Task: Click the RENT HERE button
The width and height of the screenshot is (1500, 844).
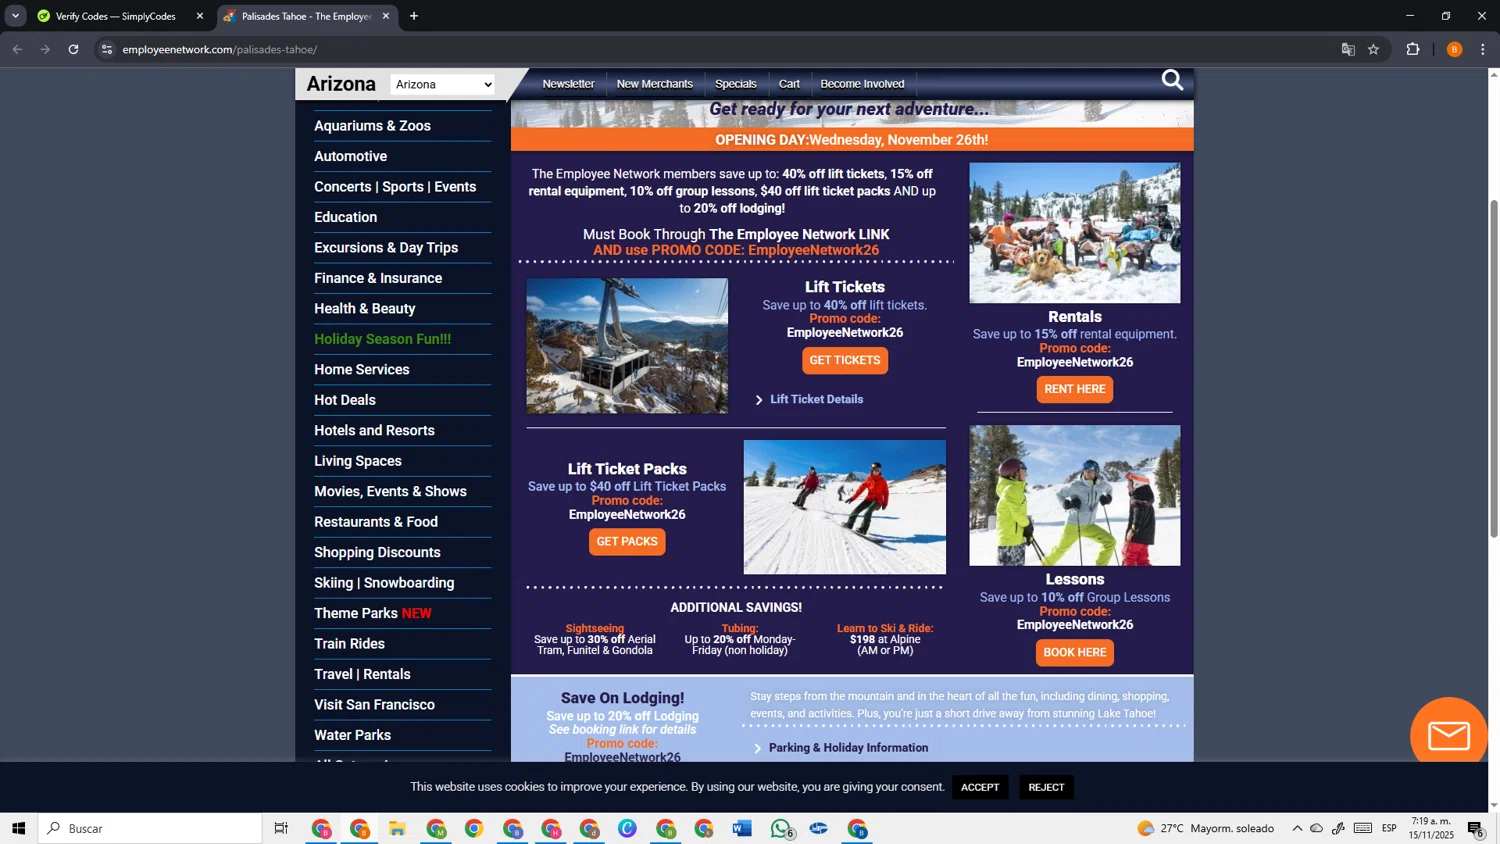Action: 1075,389
